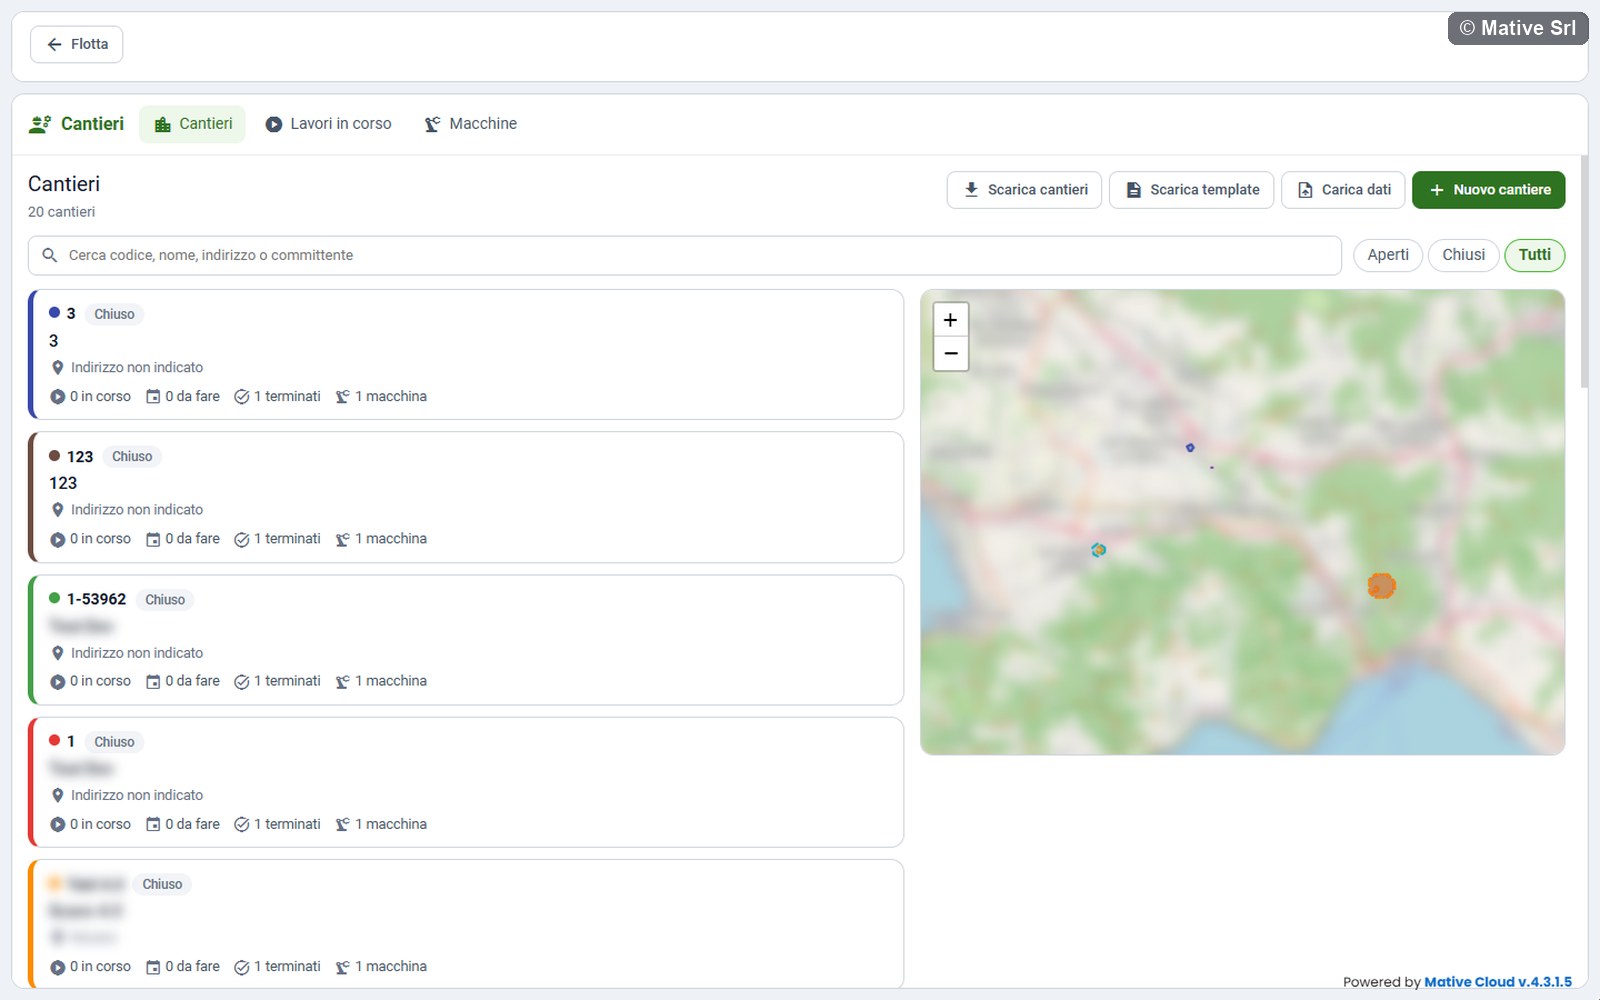Open site card 123
Viewport: 1600px width, 1000px height.
point(466,497)
